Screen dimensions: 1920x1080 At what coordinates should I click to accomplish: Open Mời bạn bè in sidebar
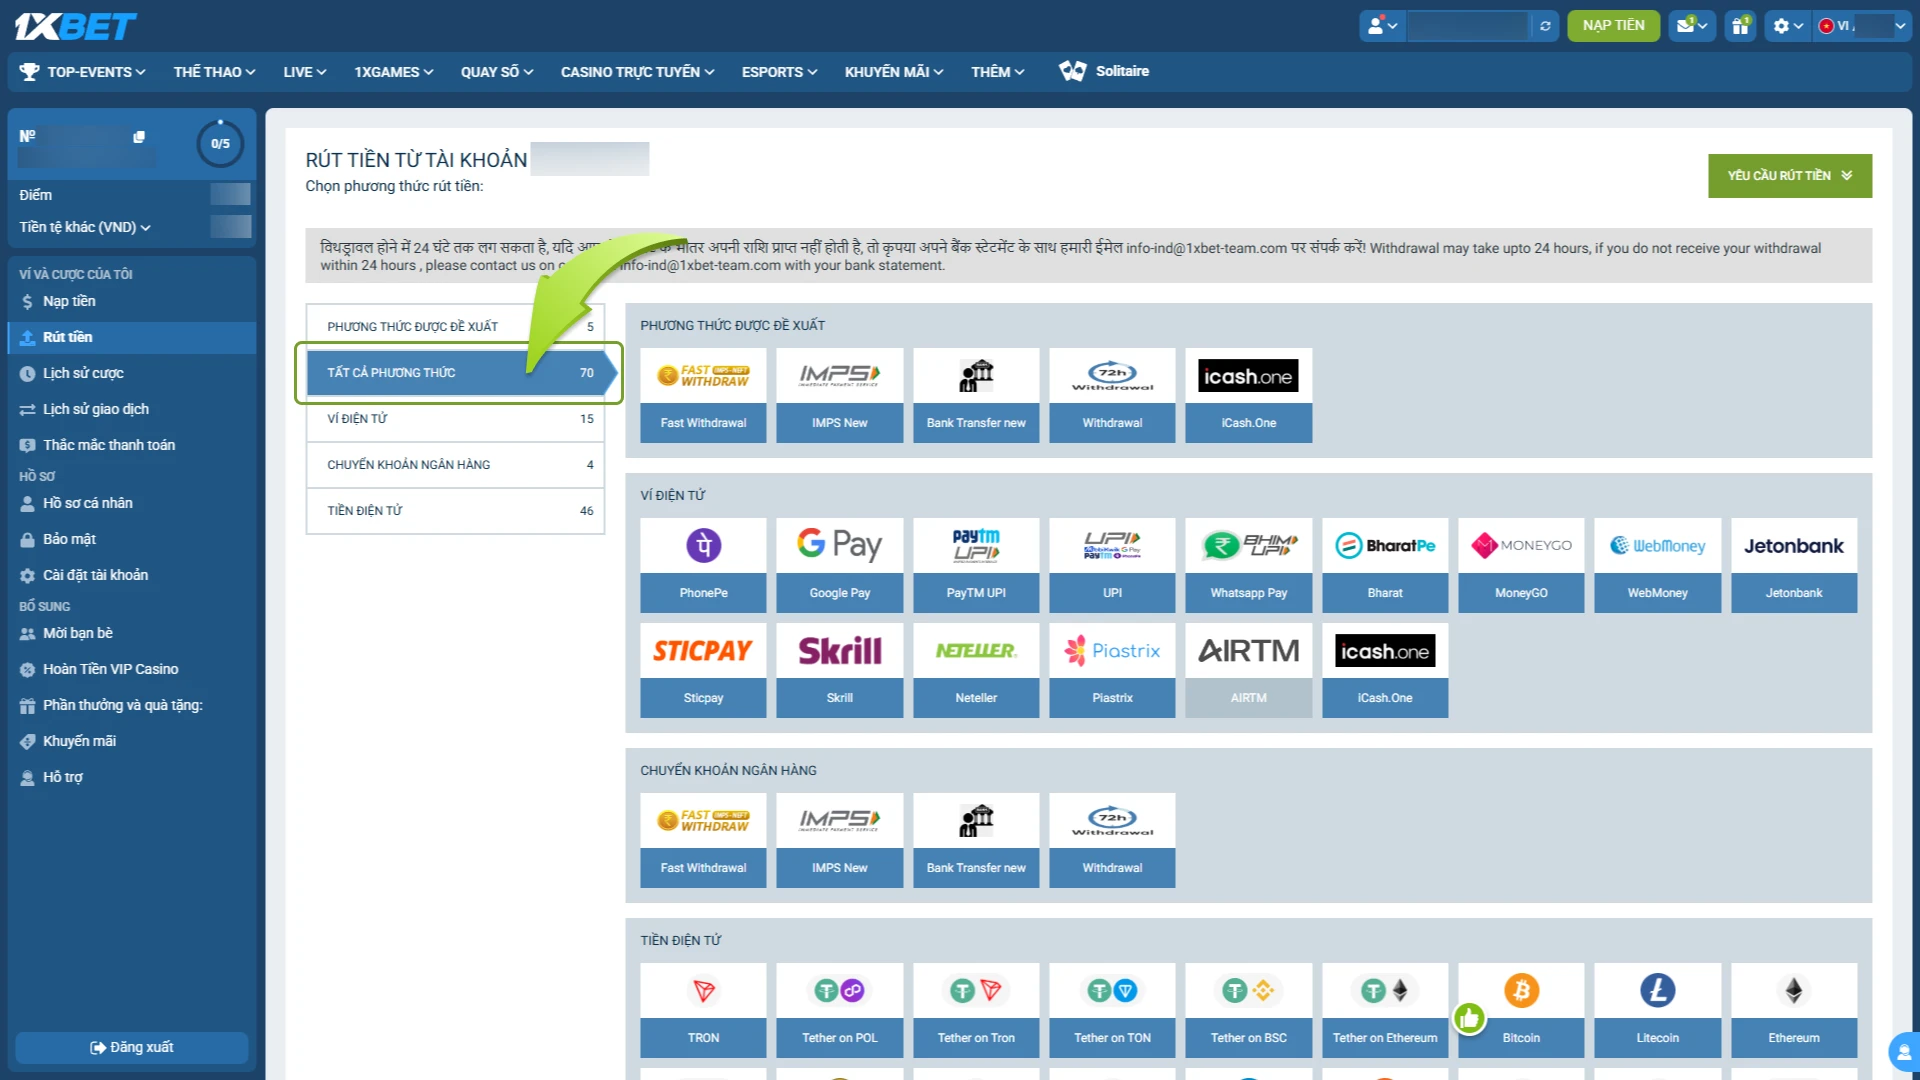click(x=132, y=633)
